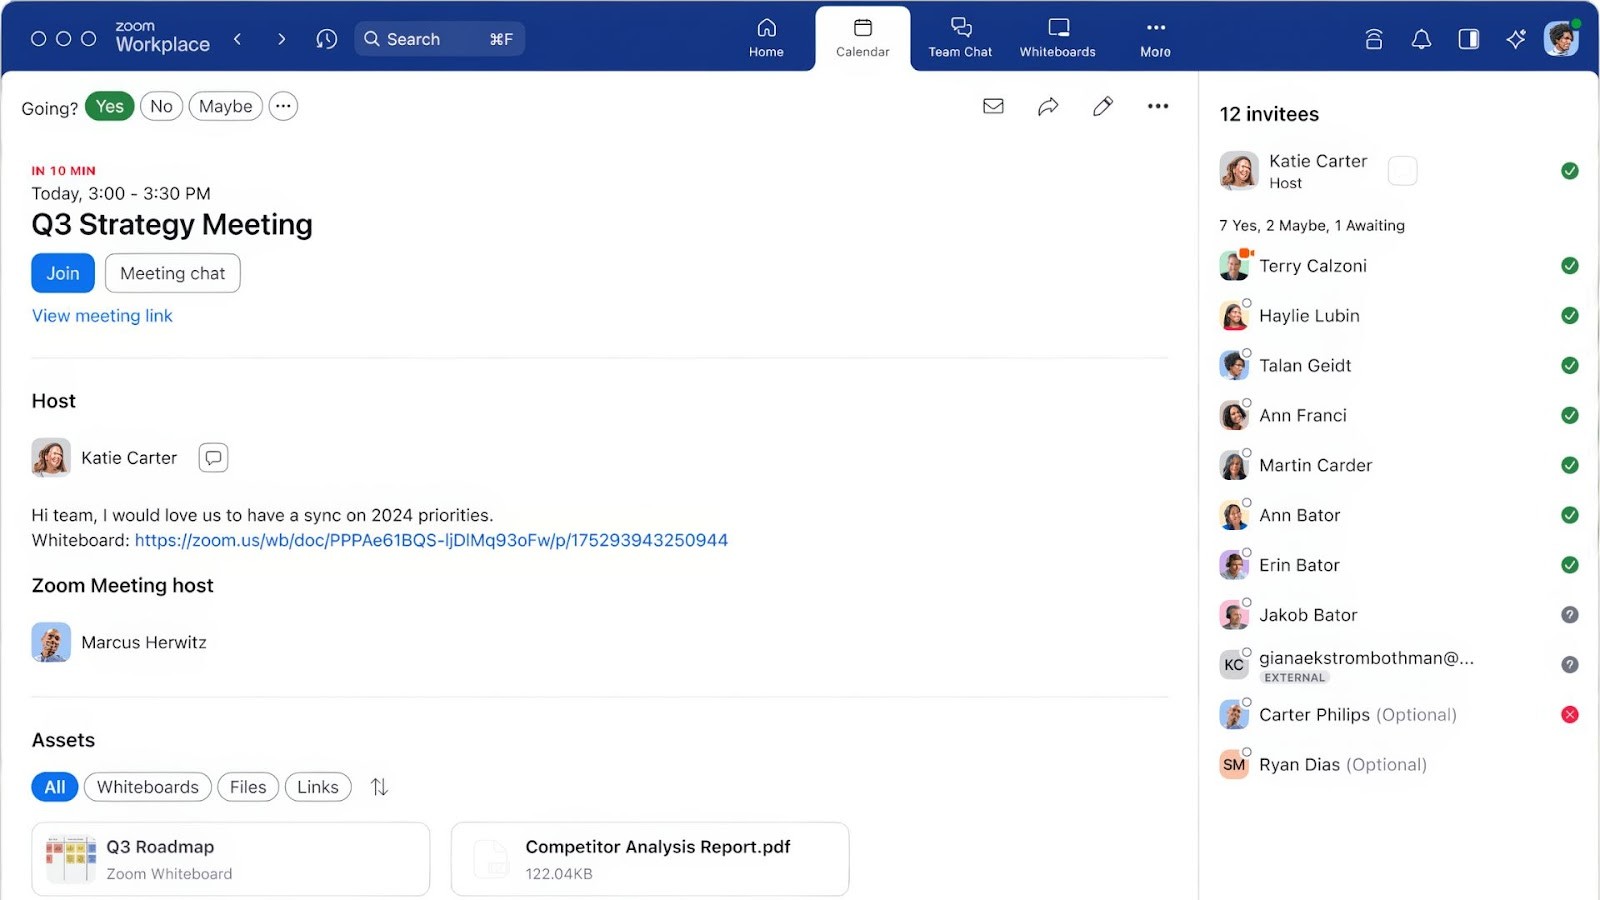
Task: Open the Competitor Analysis Report PDF
Action: click(x=648, y=858)
